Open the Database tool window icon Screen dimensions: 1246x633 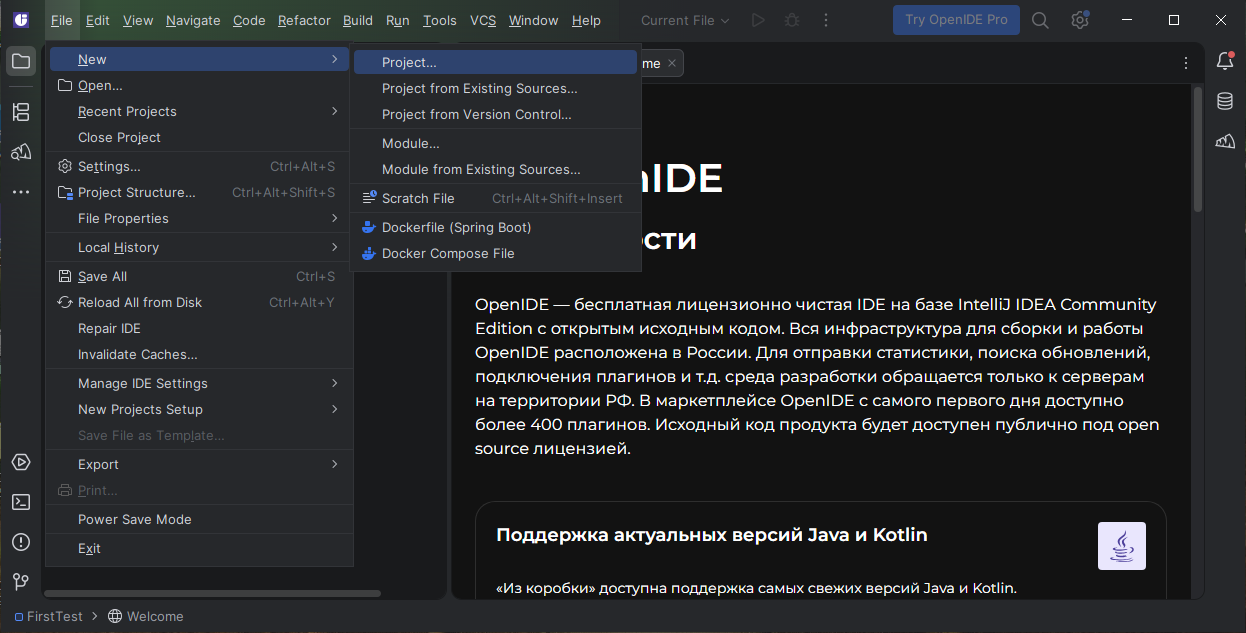[x=1225, y=101]
